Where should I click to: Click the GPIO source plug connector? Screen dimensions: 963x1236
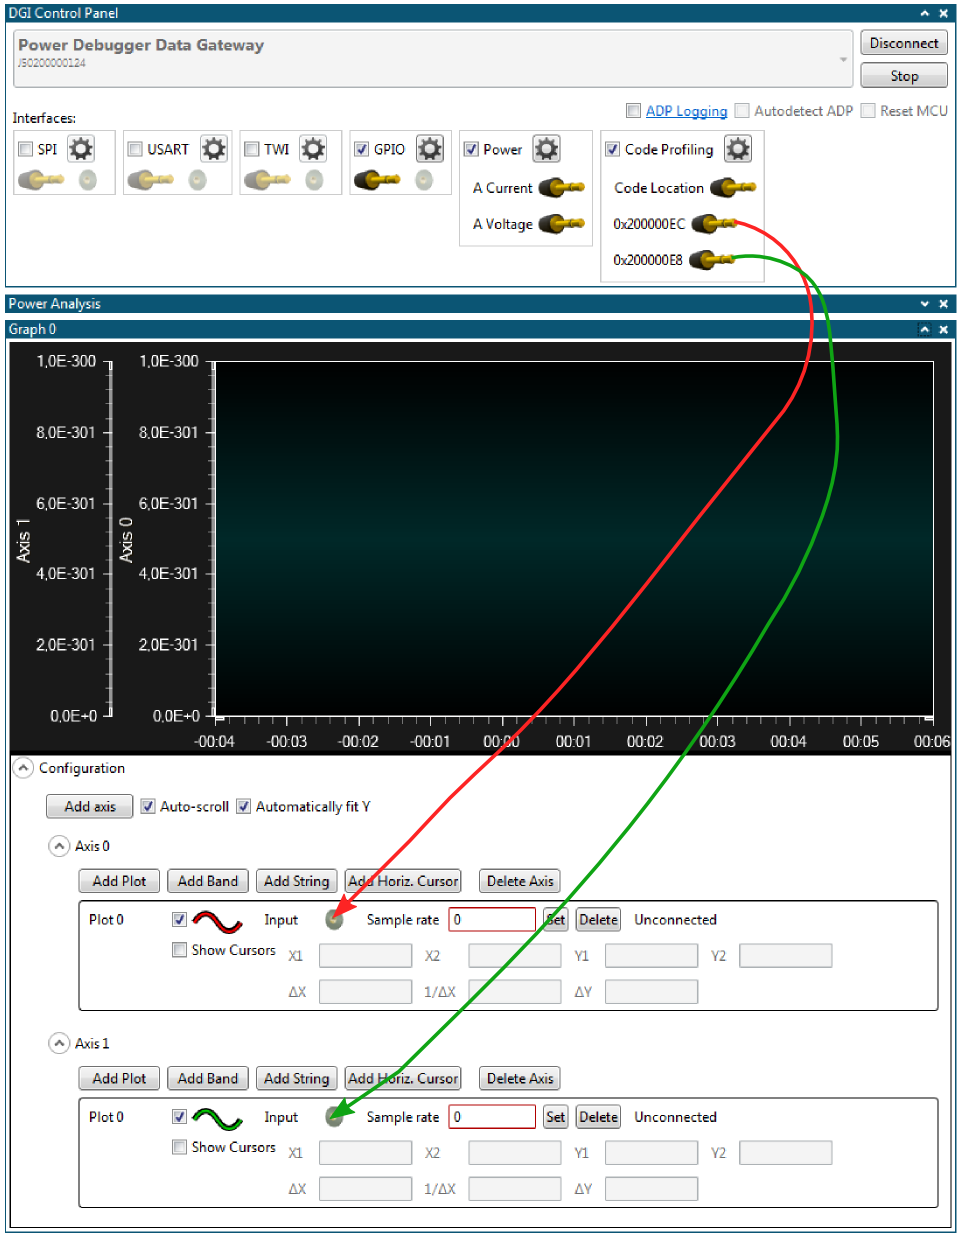pyautogui.click(x=377, y=180)
